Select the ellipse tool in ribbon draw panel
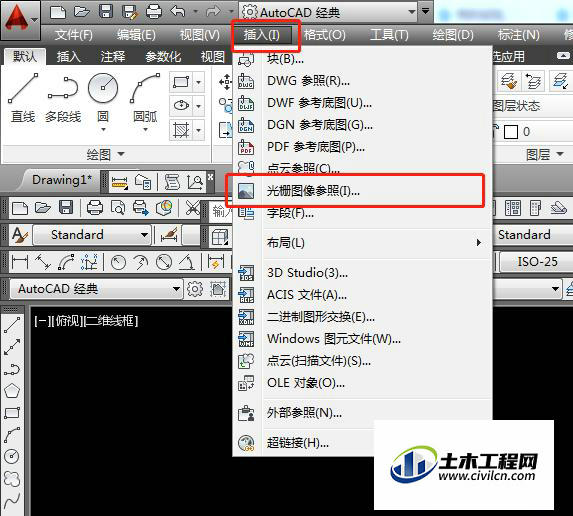The image size is (573, 516). click(x=181, y=106)
